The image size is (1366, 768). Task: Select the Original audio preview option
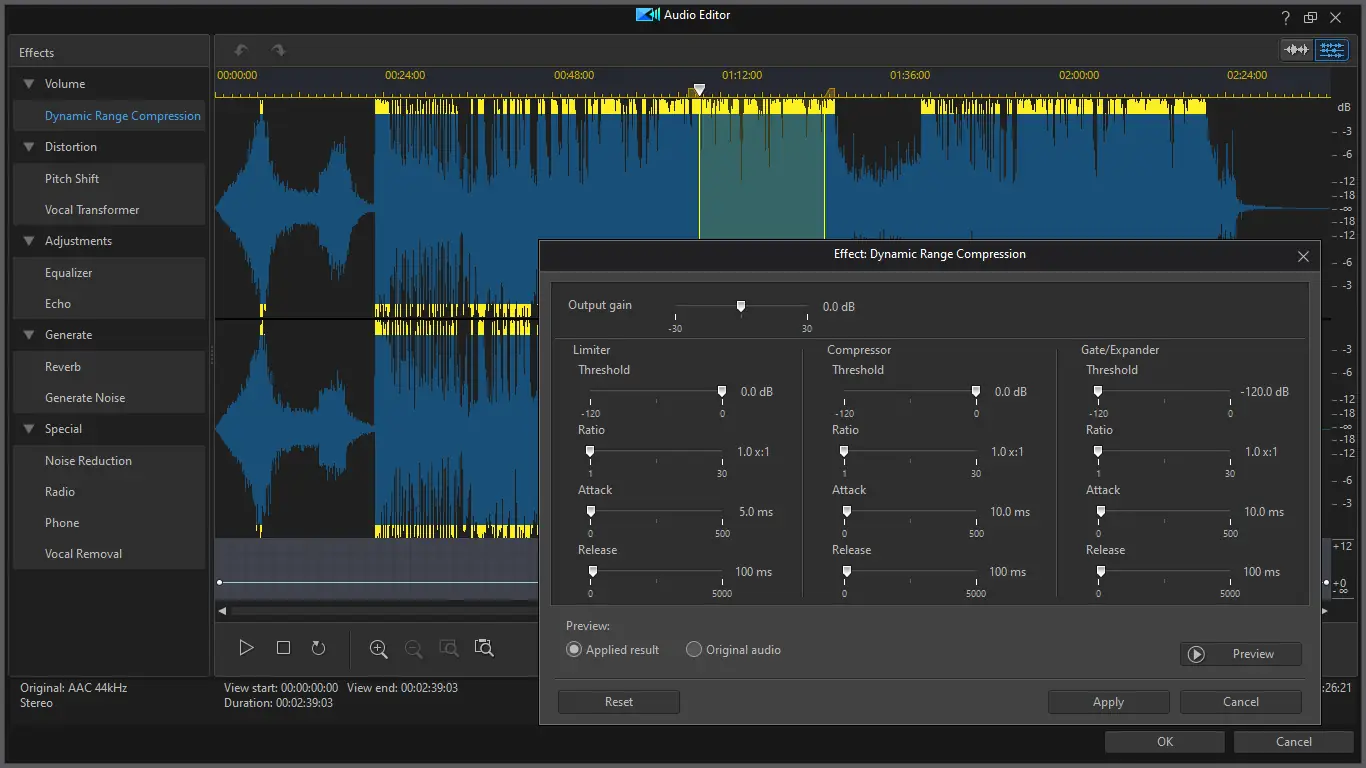(x=694, y=650)
